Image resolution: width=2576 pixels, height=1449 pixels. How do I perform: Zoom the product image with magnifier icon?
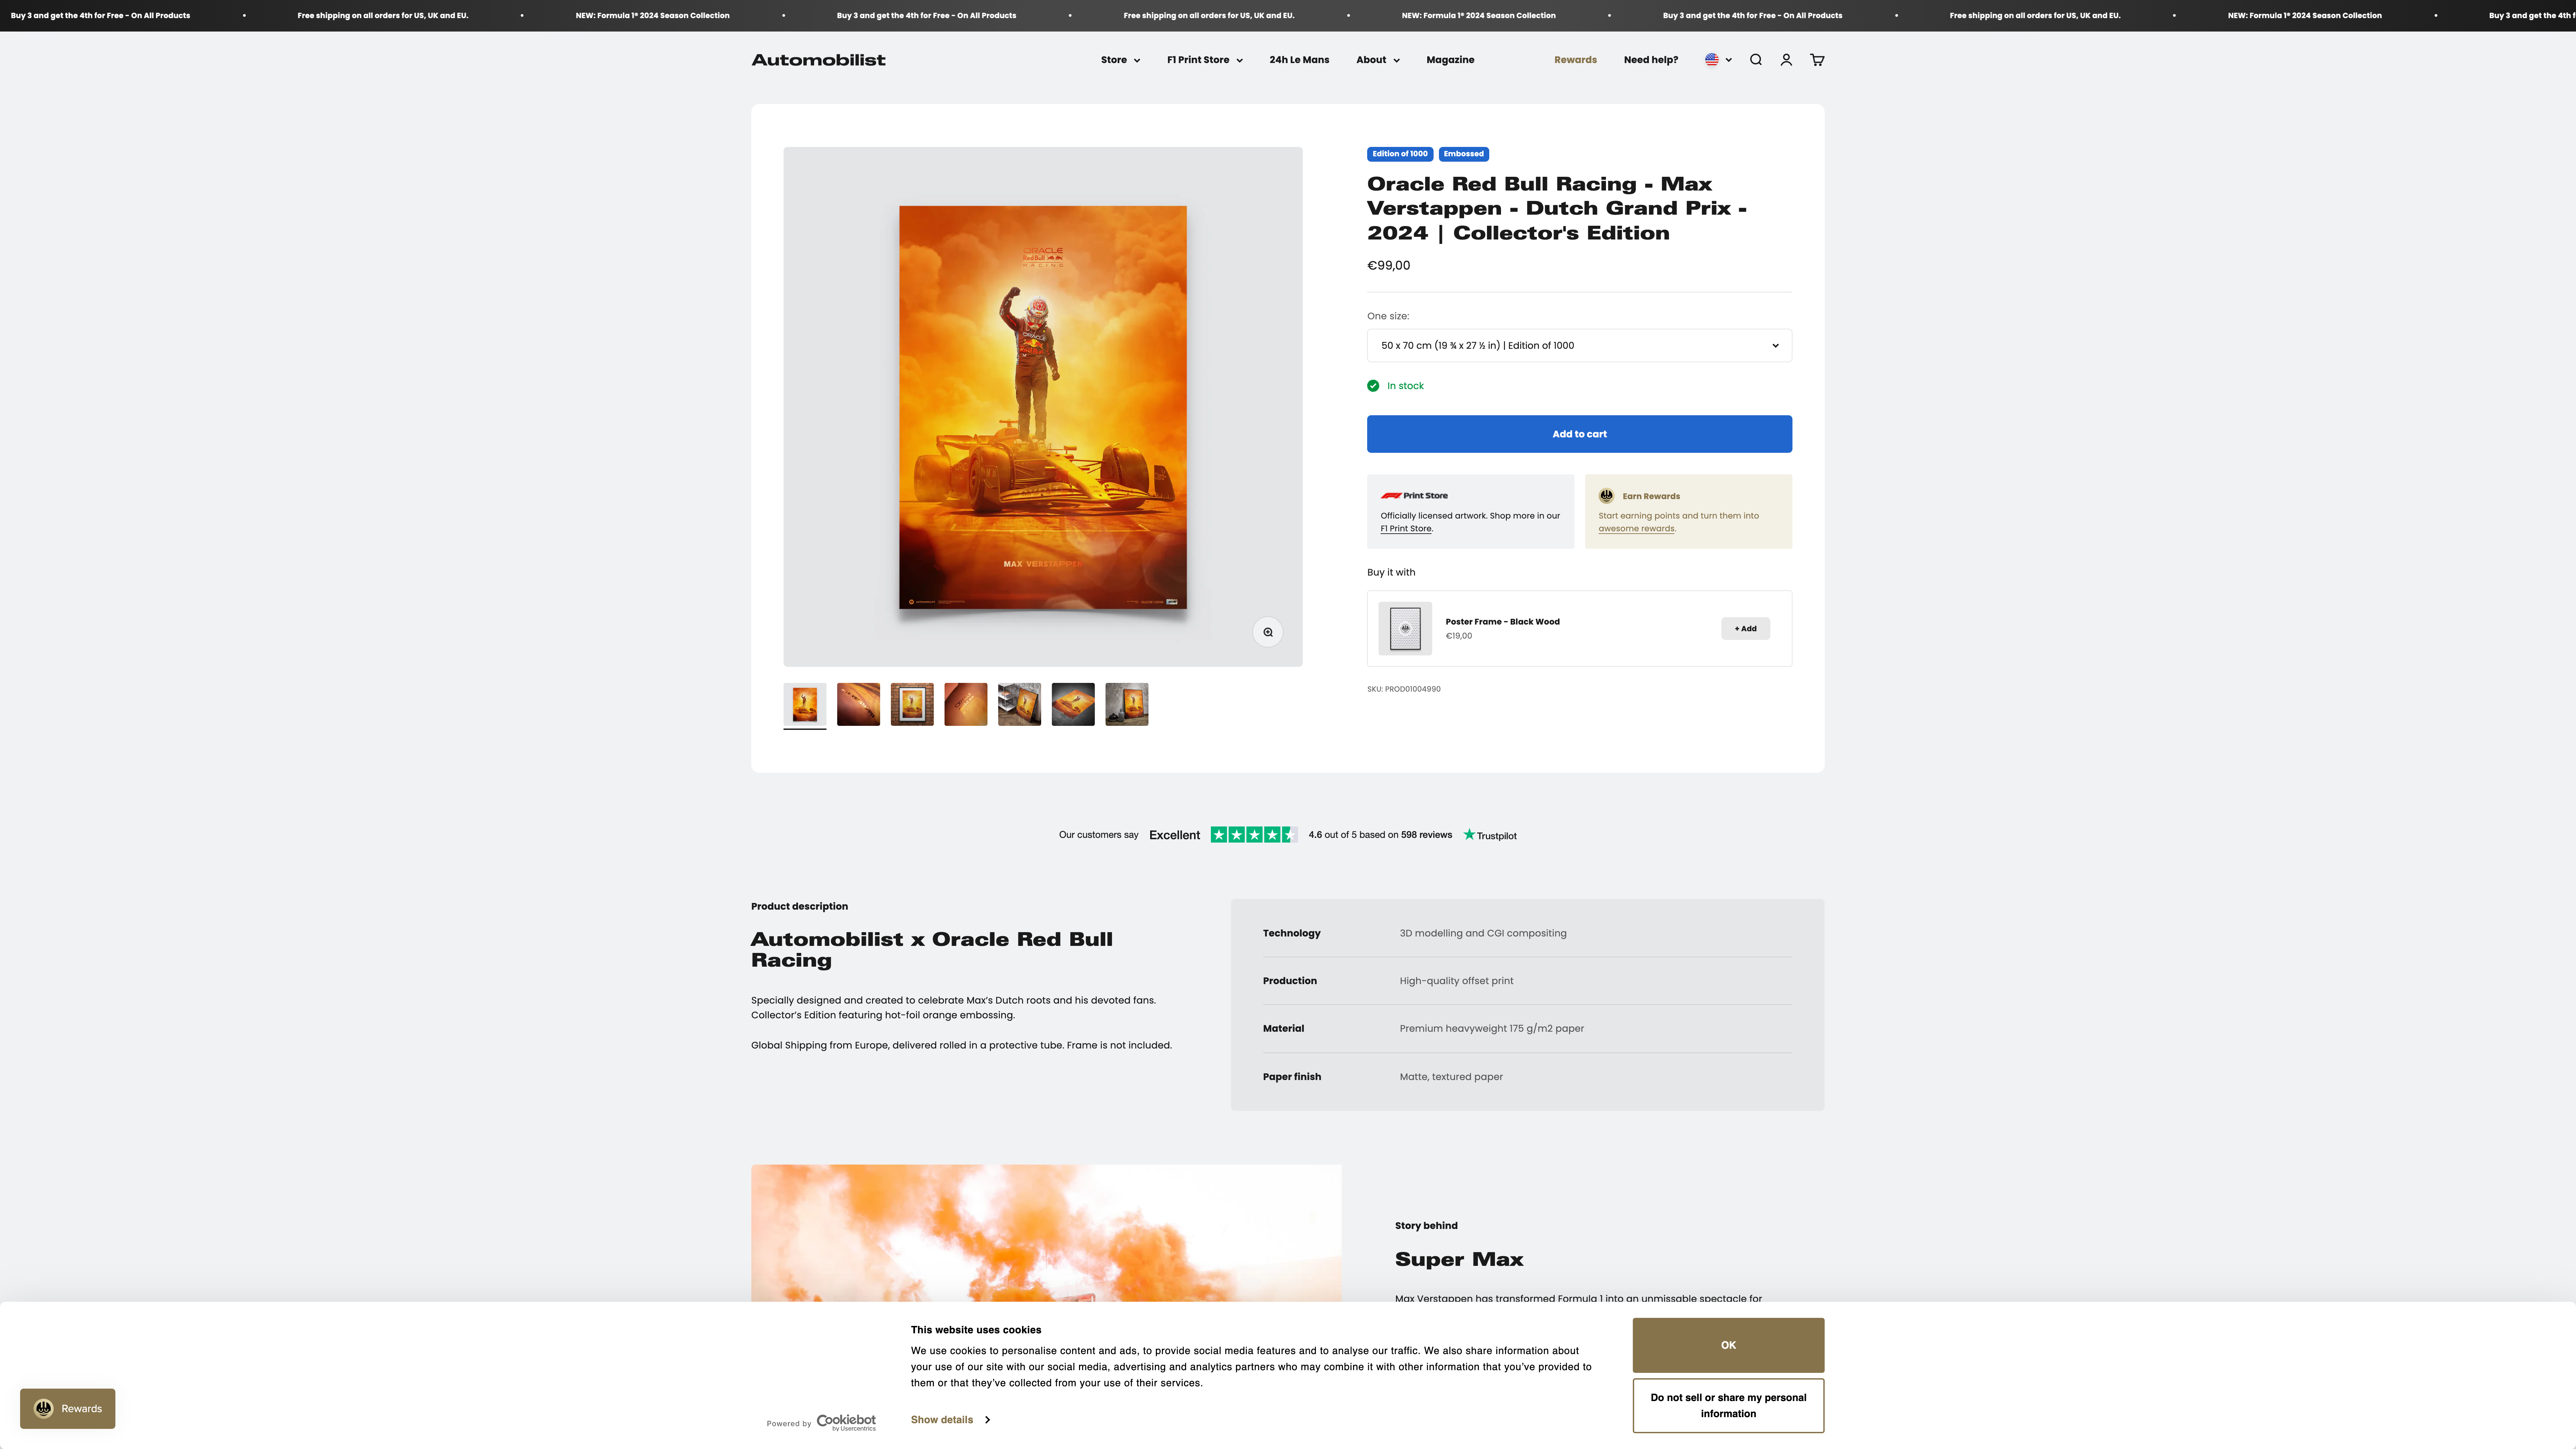1268,632
